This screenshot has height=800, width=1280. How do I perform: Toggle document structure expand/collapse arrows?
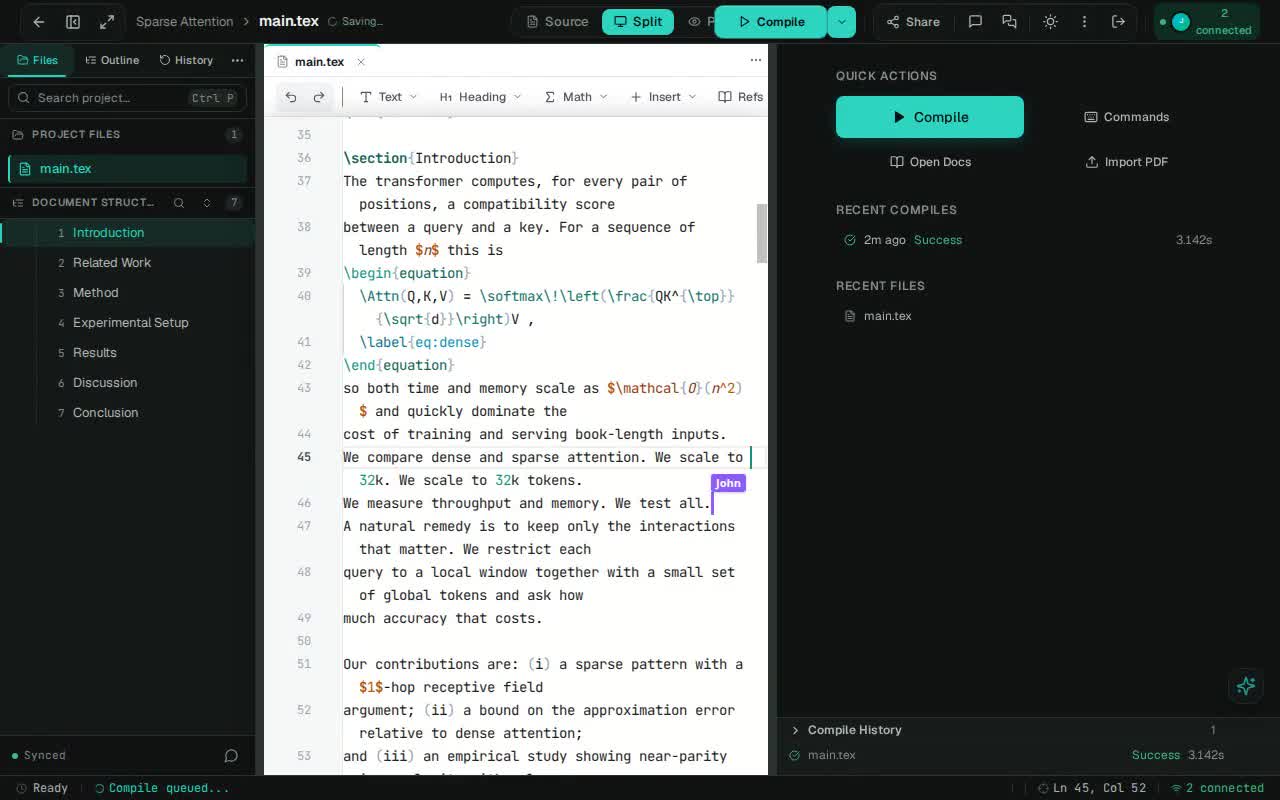click(x=207, y=202)
